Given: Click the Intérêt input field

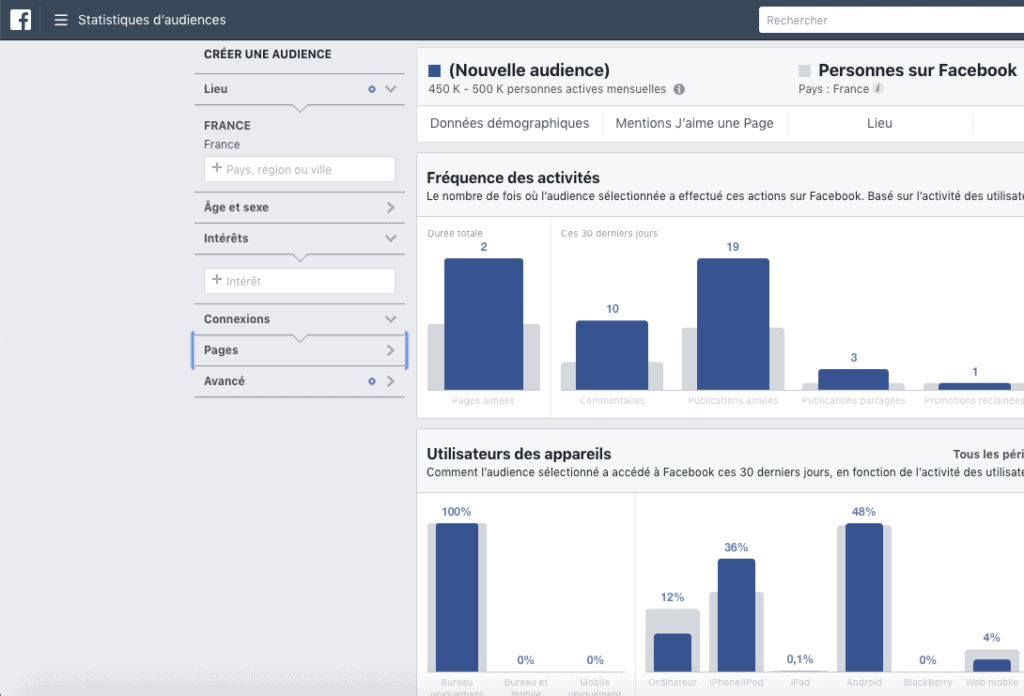Looking at the screenshot, I should (x=300, y=281).
